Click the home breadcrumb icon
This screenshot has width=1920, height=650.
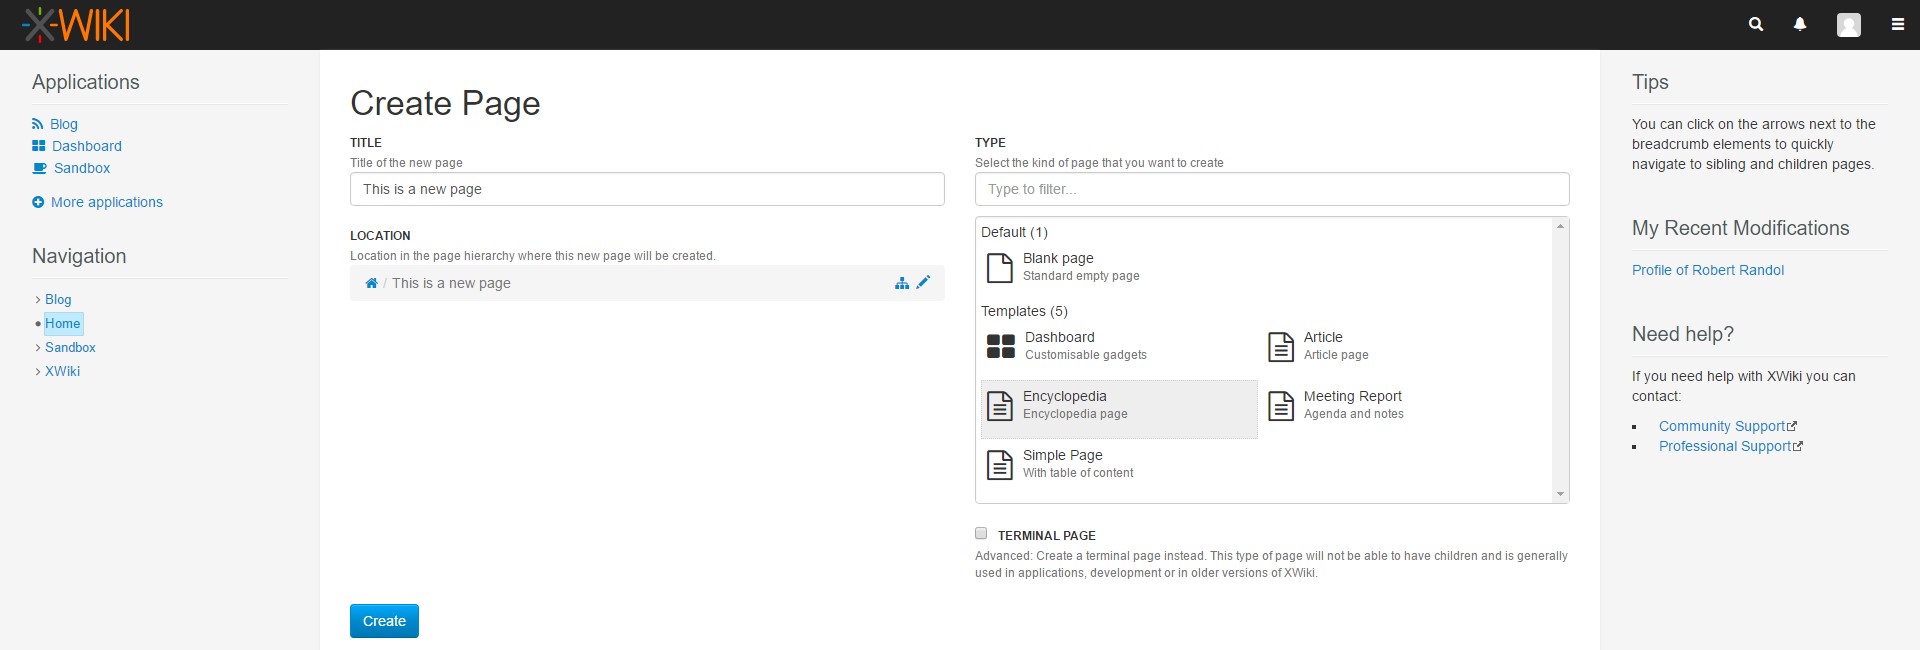[371, 283]
